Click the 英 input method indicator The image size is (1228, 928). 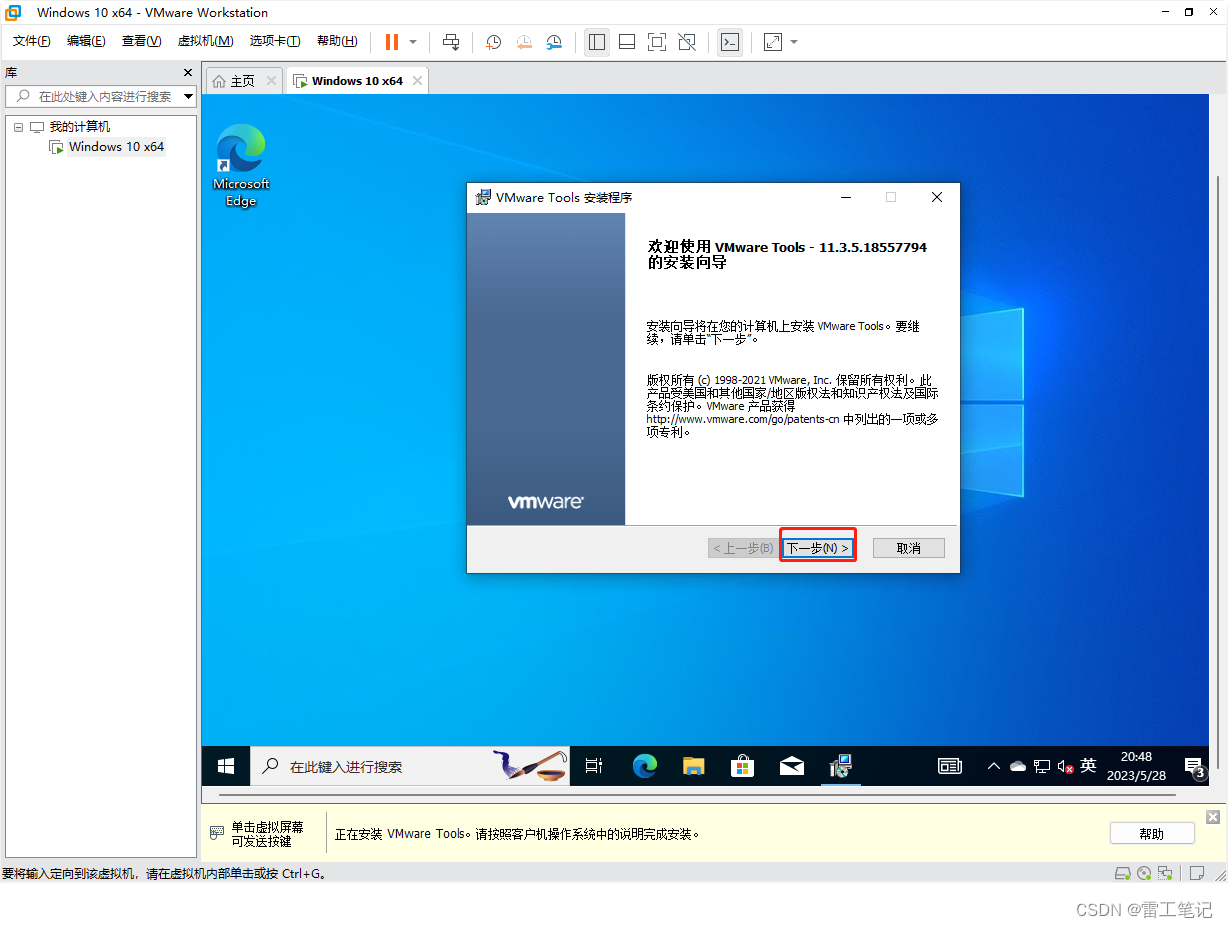(x=1088, y=765)
